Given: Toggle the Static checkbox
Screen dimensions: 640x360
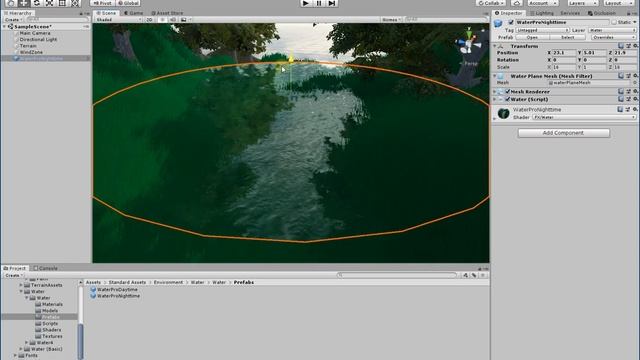Looking at the screenshot, I should click(x=614, y=22).
